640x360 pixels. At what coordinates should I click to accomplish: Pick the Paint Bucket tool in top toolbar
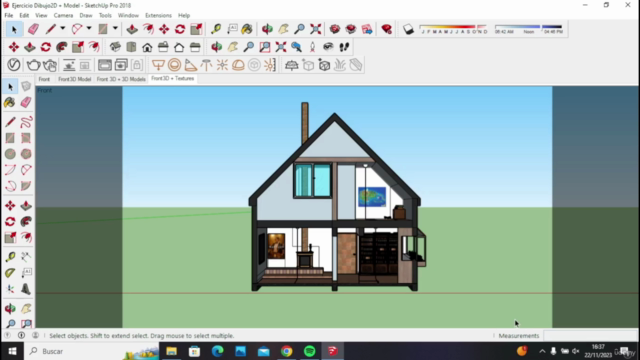pos(247,29)
